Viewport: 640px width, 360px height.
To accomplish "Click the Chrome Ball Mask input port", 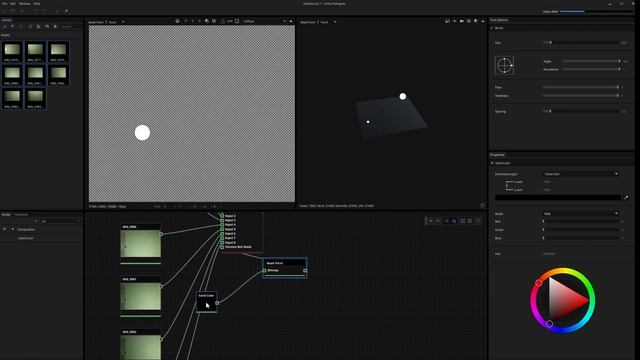I will tap(222, 247).
